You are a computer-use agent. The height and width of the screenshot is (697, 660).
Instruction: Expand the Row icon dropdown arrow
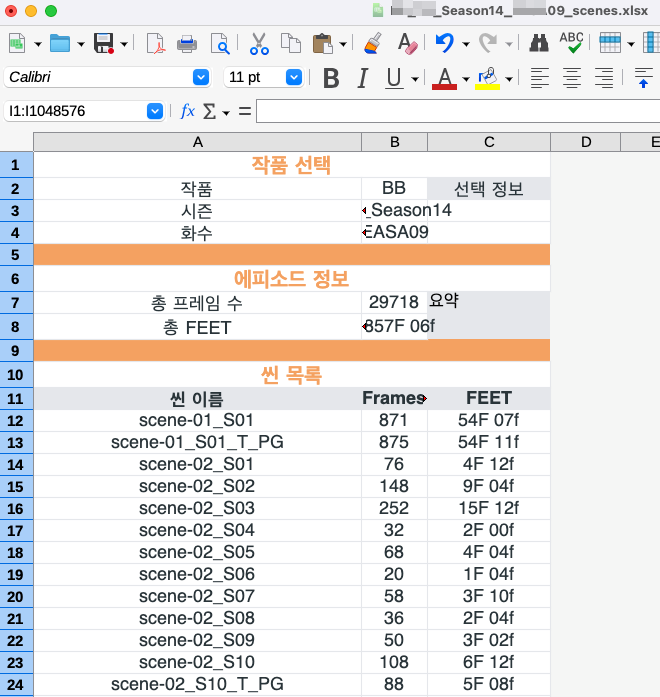pyautogui.click(x=631, y=44)
